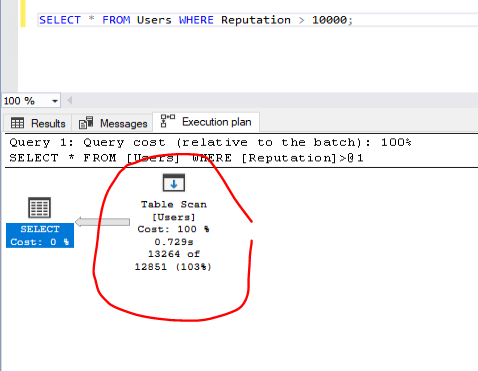
Task: Click the '13264 of' actual rows text
Action: pos(174,254)
